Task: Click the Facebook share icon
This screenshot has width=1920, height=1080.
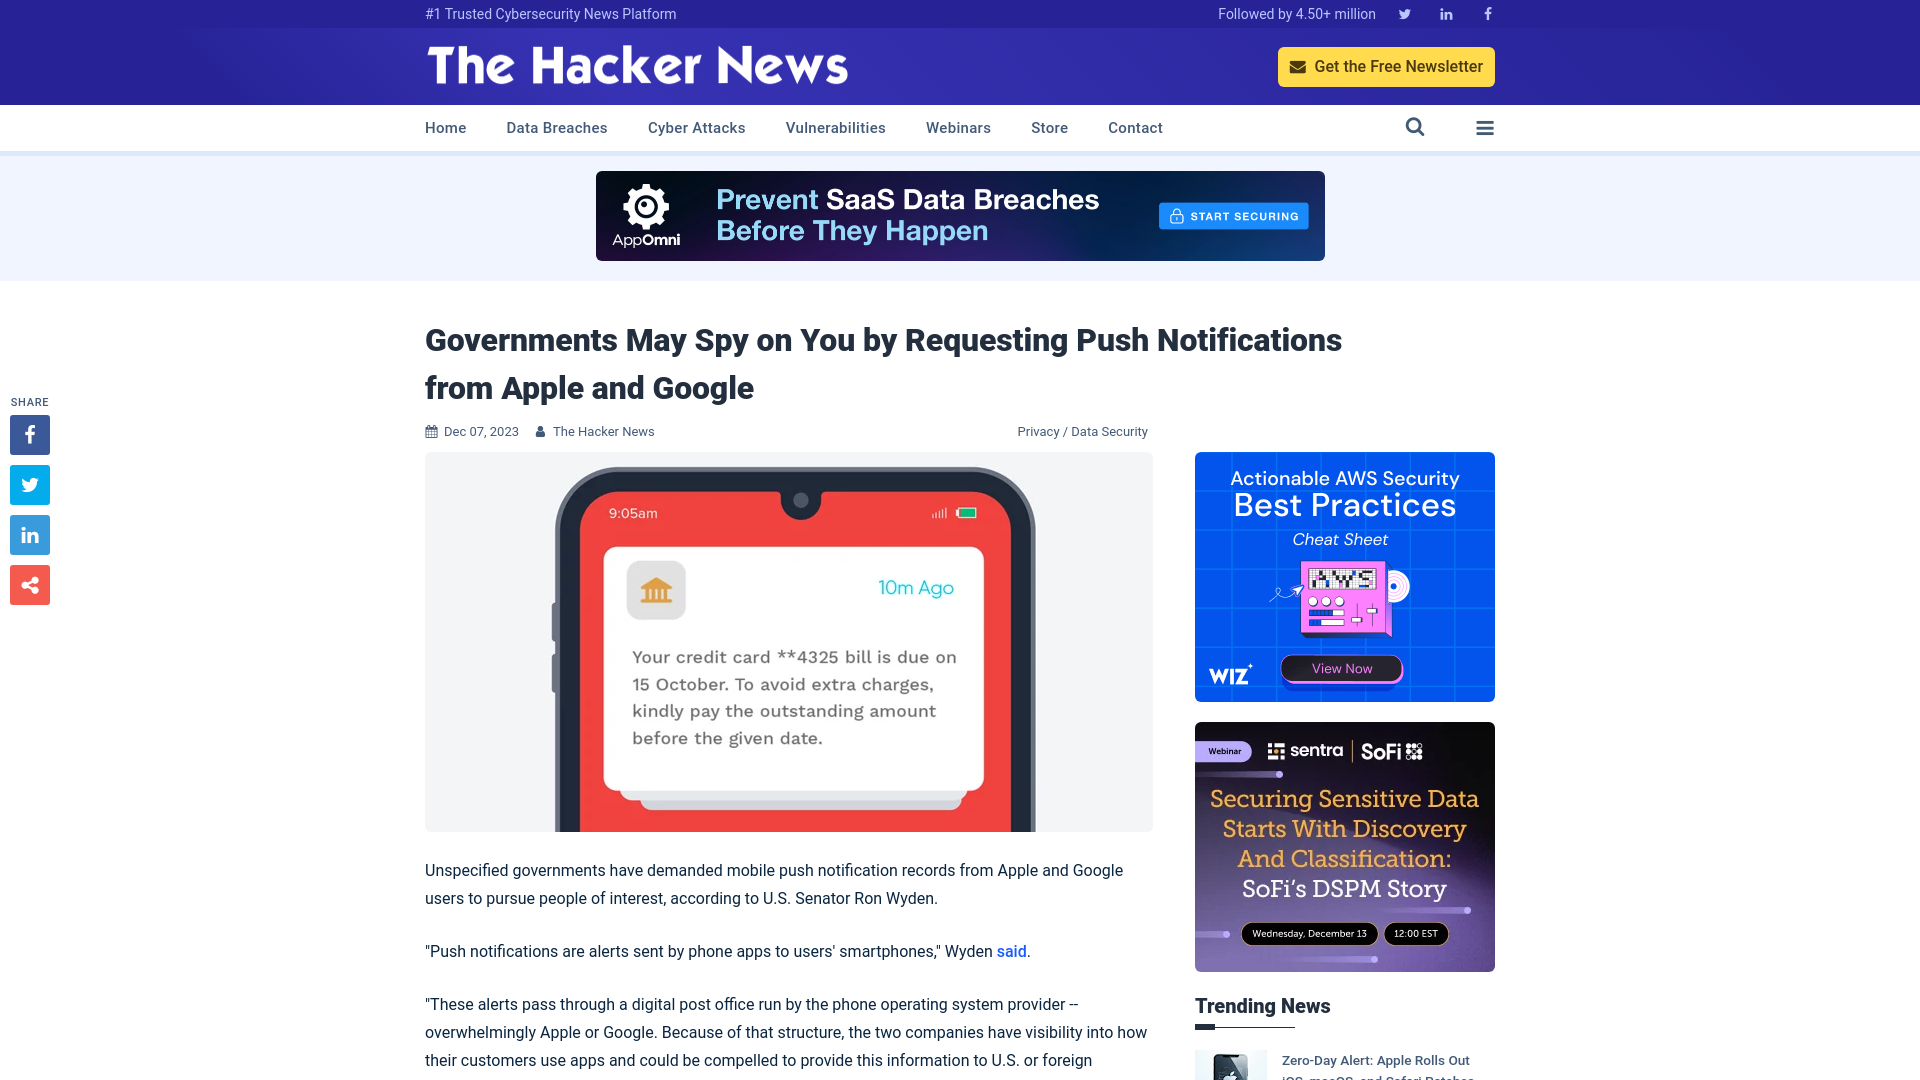Action: [29, 434]
